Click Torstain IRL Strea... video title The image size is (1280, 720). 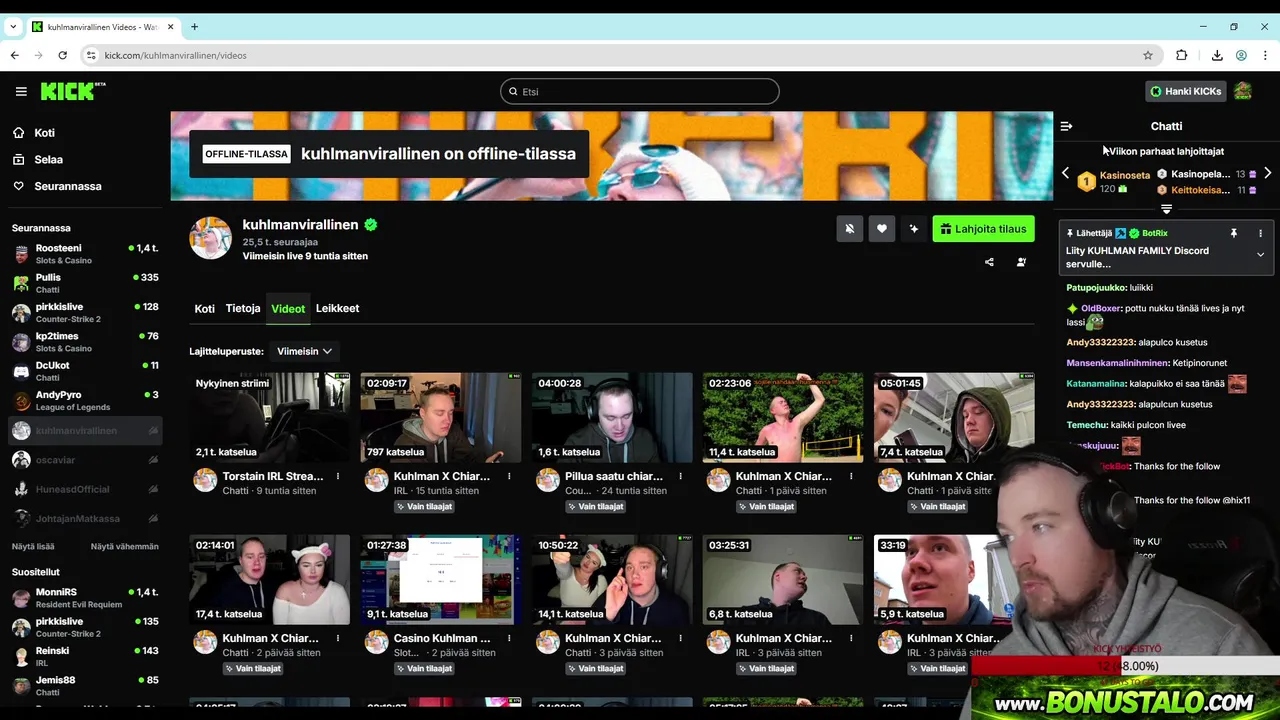[x=273, y=476]
